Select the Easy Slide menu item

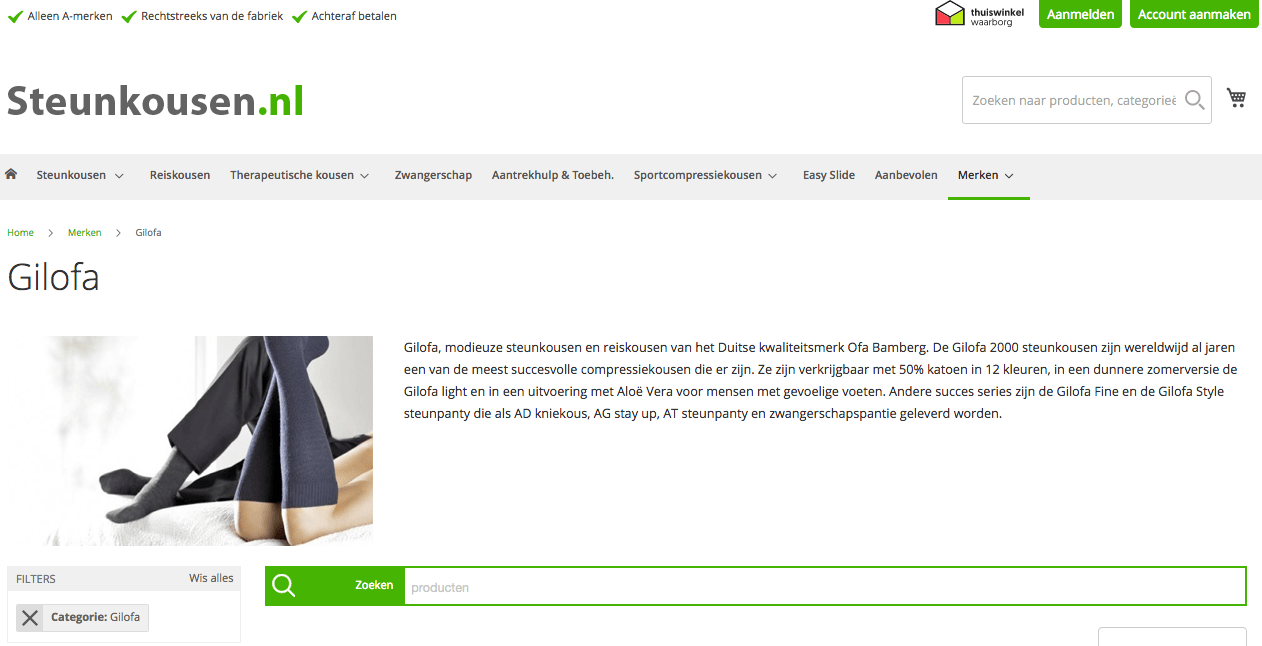coord(829,175)
